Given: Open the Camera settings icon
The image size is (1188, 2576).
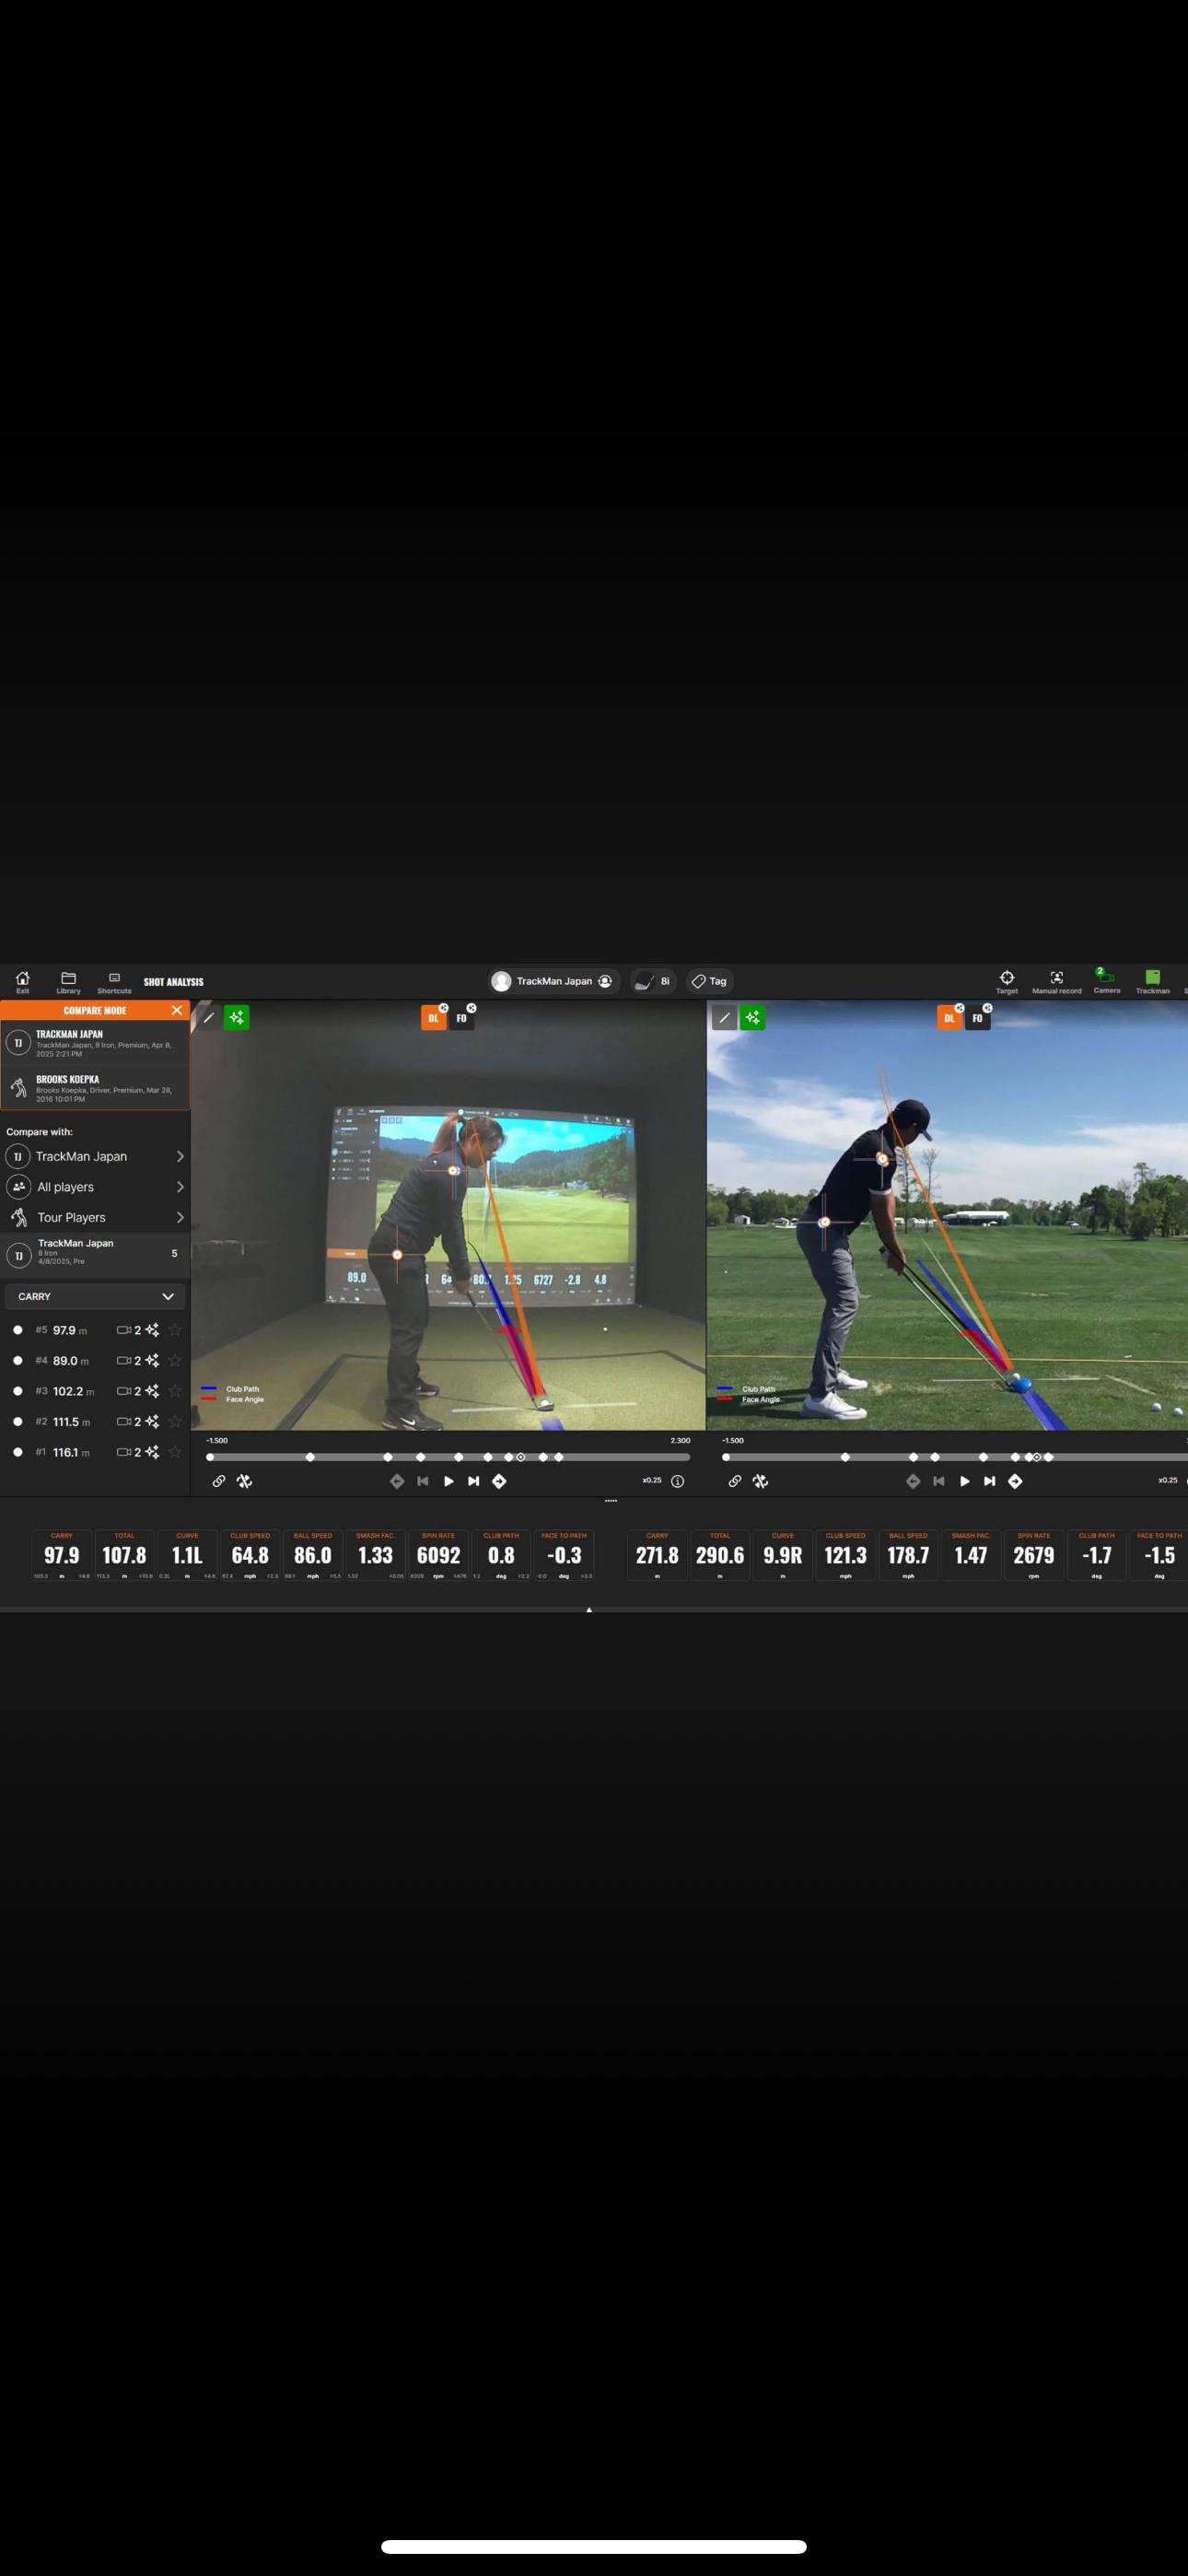Looking at the screenshot, I should coord(1106,979).
